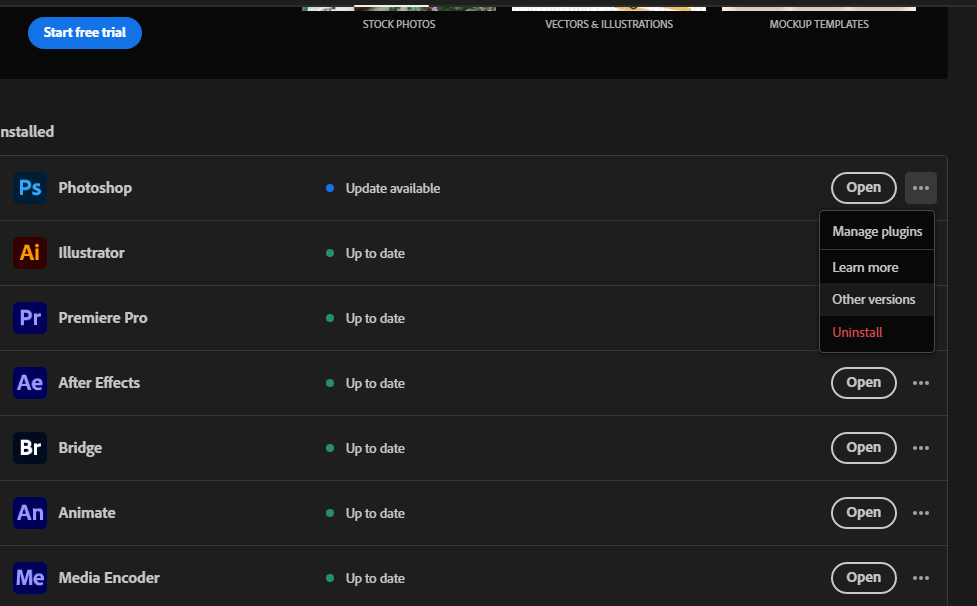Click the Animate app icon

coord(30,513)
